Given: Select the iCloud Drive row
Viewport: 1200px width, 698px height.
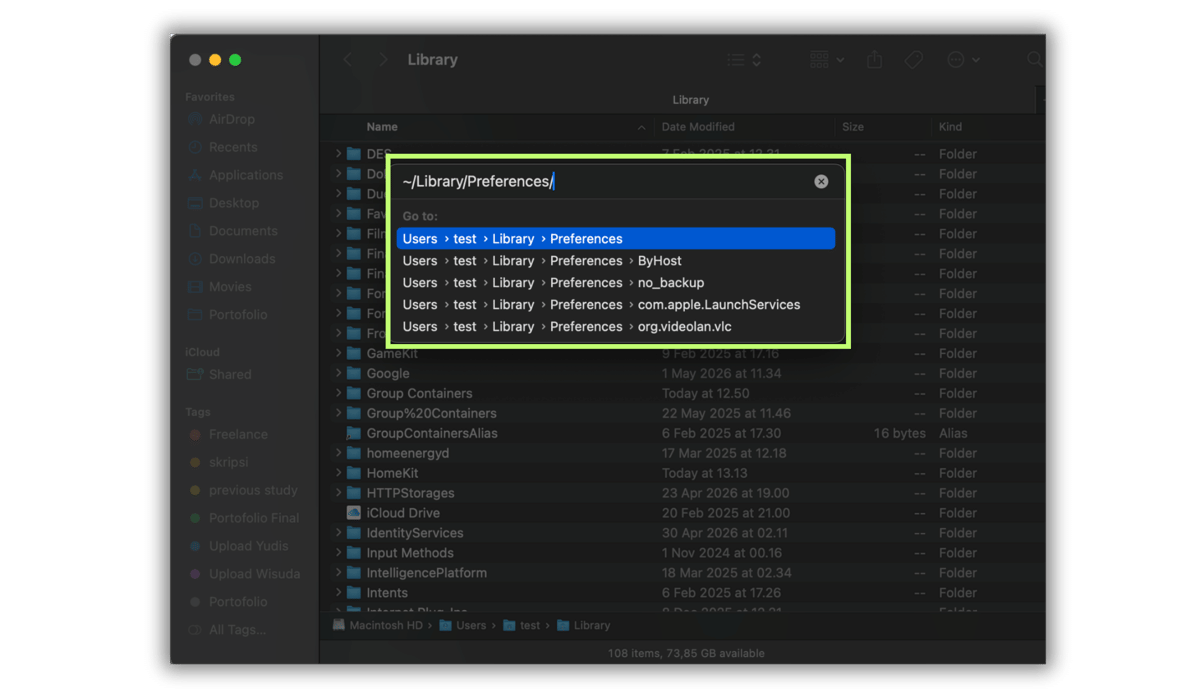Looking at the screenshot, I should 682,513.
